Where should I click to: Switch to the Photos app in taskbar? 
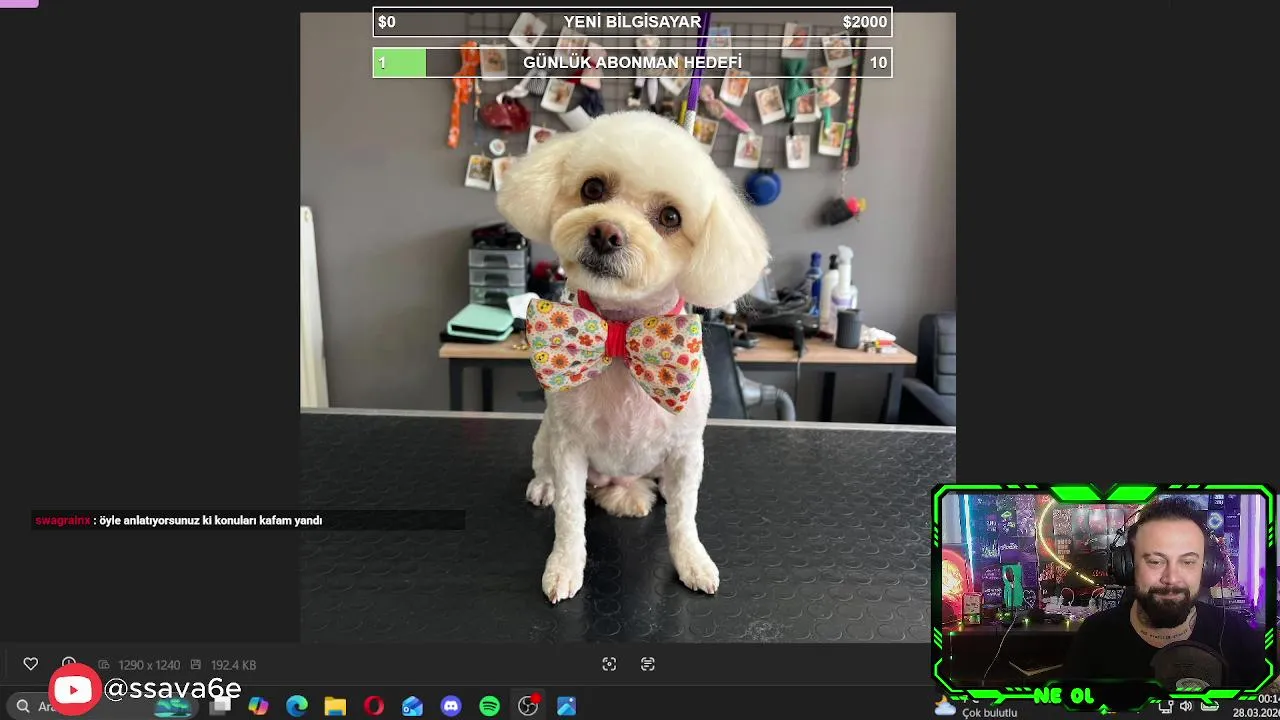point(566,706)
